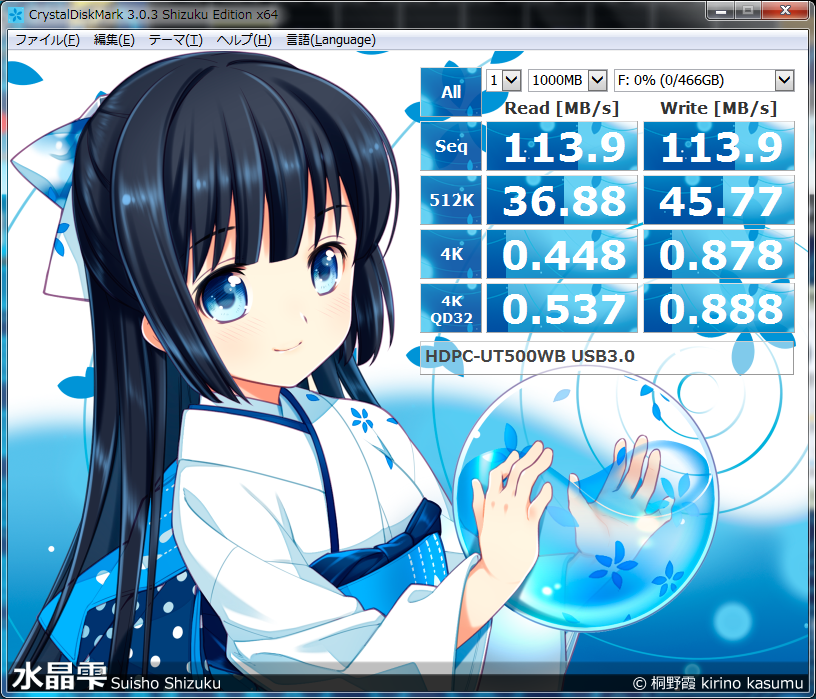816x699 pixels.
Task: Start the 4K QD32 benchmark test
Action: tap(451, 308)
